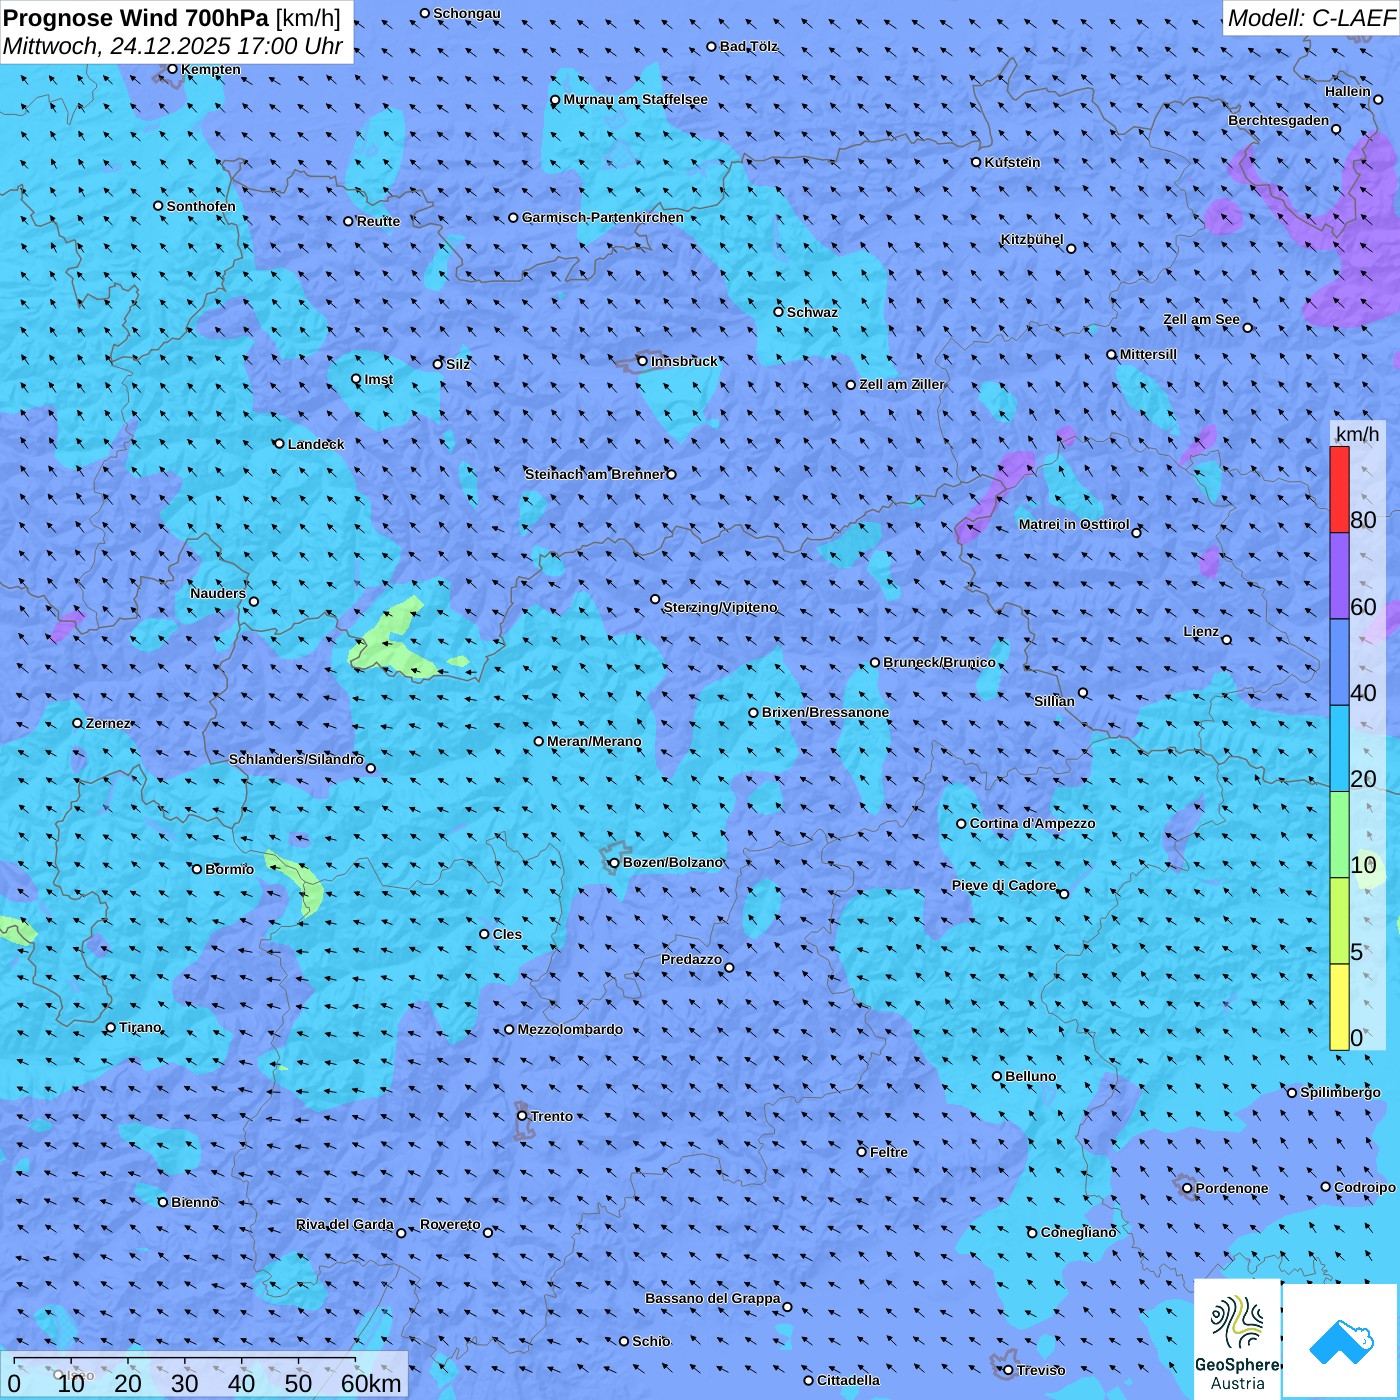Click the GeoSphere Austria logo
This screenshot has width=1400, height=1400.
[1237, 1339]
